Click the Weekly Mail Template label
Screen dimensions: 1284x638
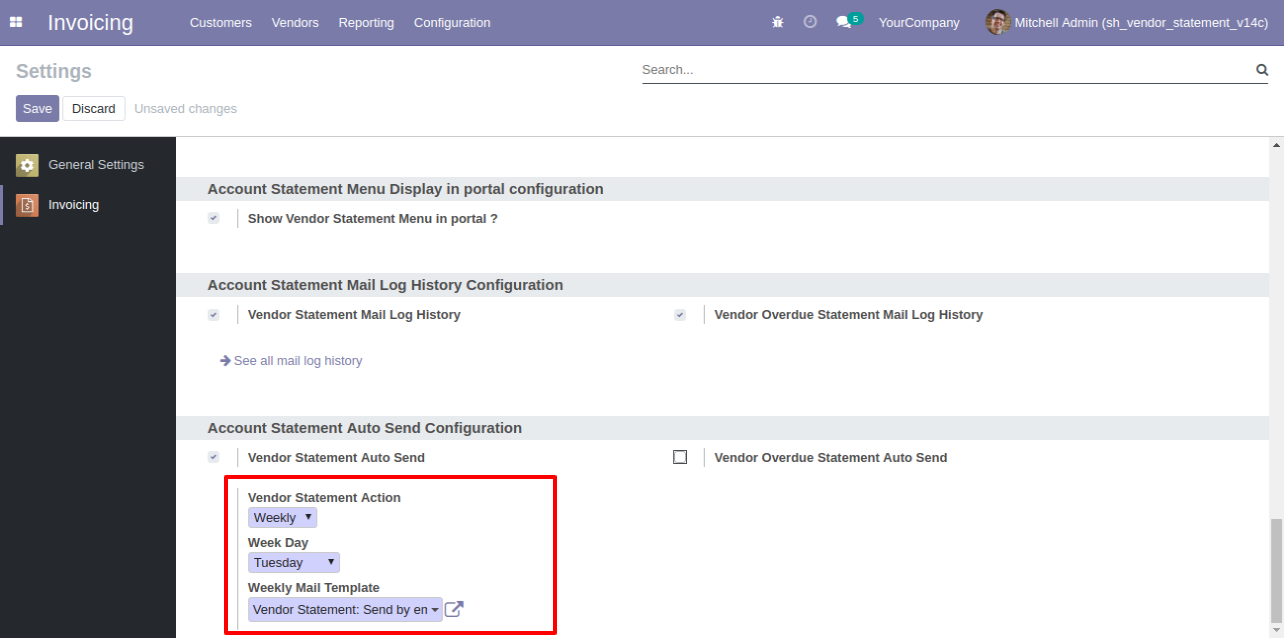pos(314,587)
